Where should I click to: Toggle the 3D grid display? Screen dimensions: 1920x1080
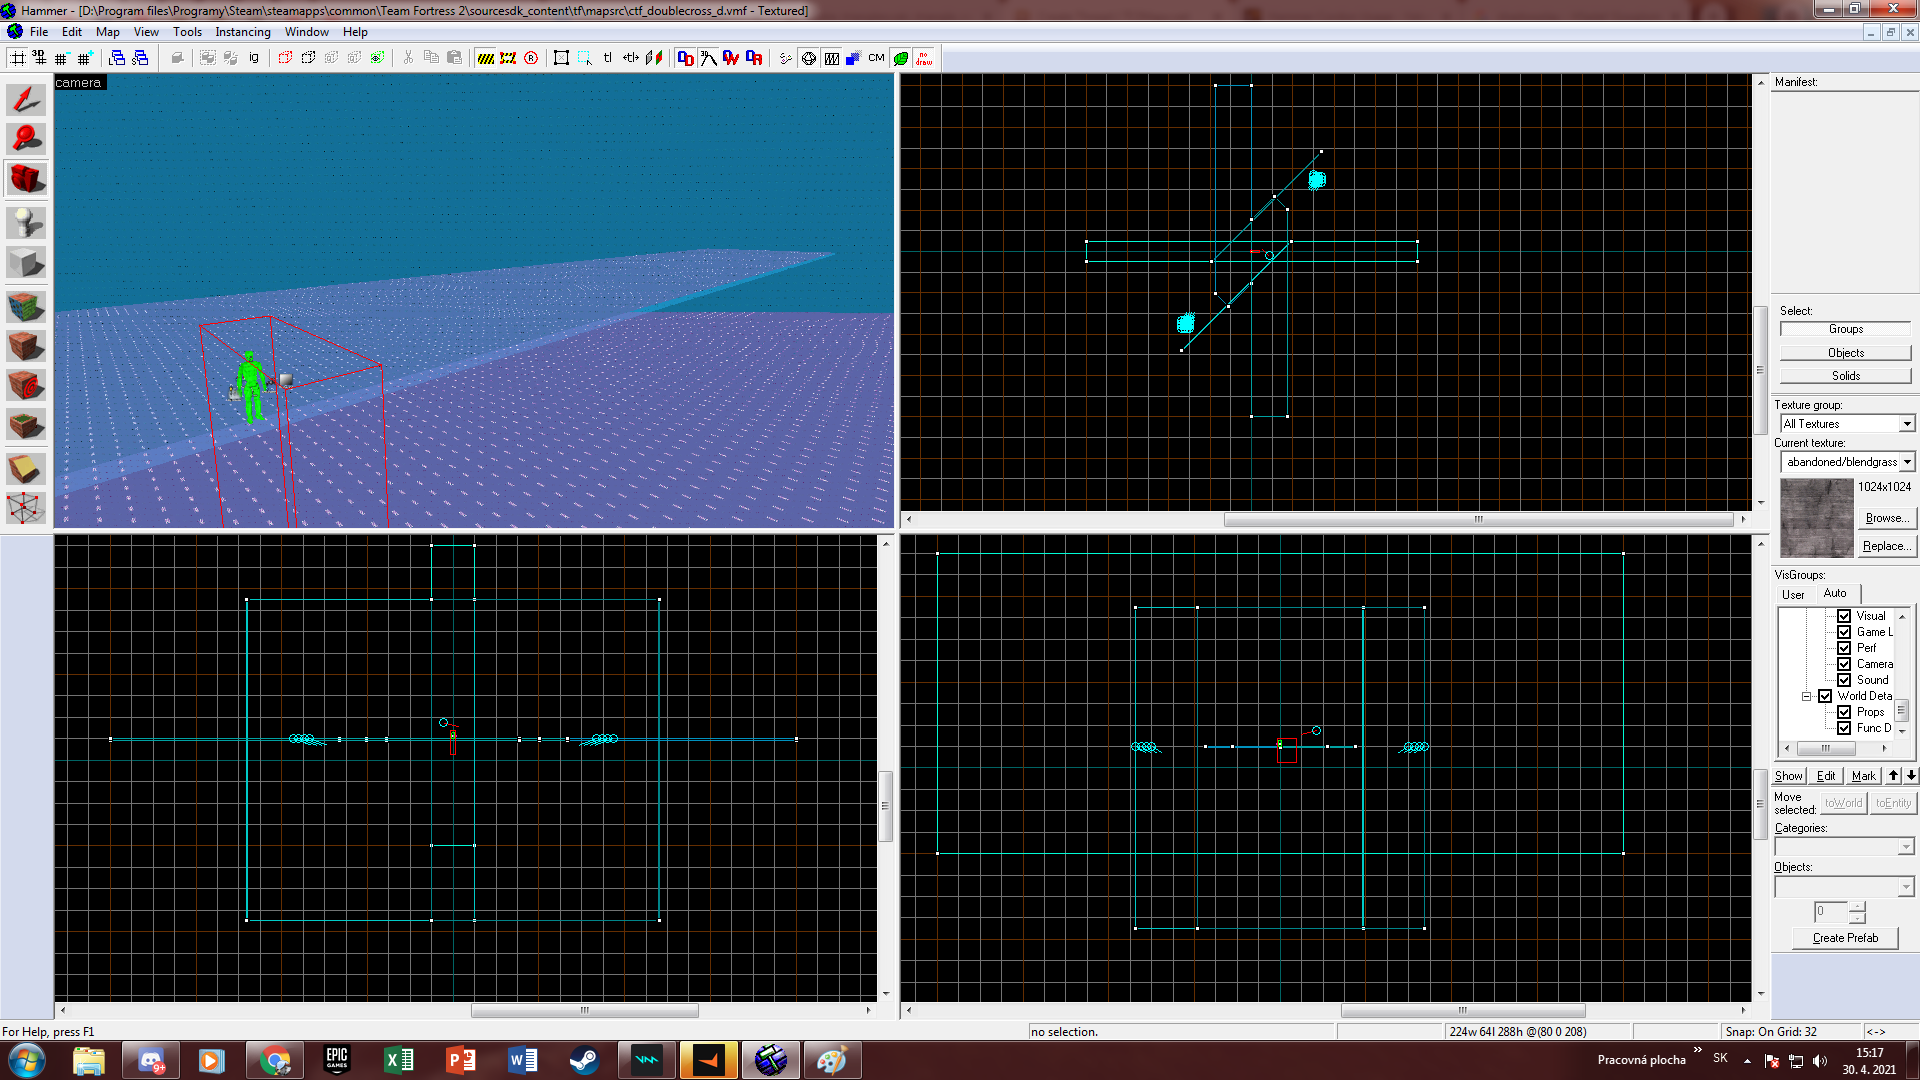(x=40, y=58)
